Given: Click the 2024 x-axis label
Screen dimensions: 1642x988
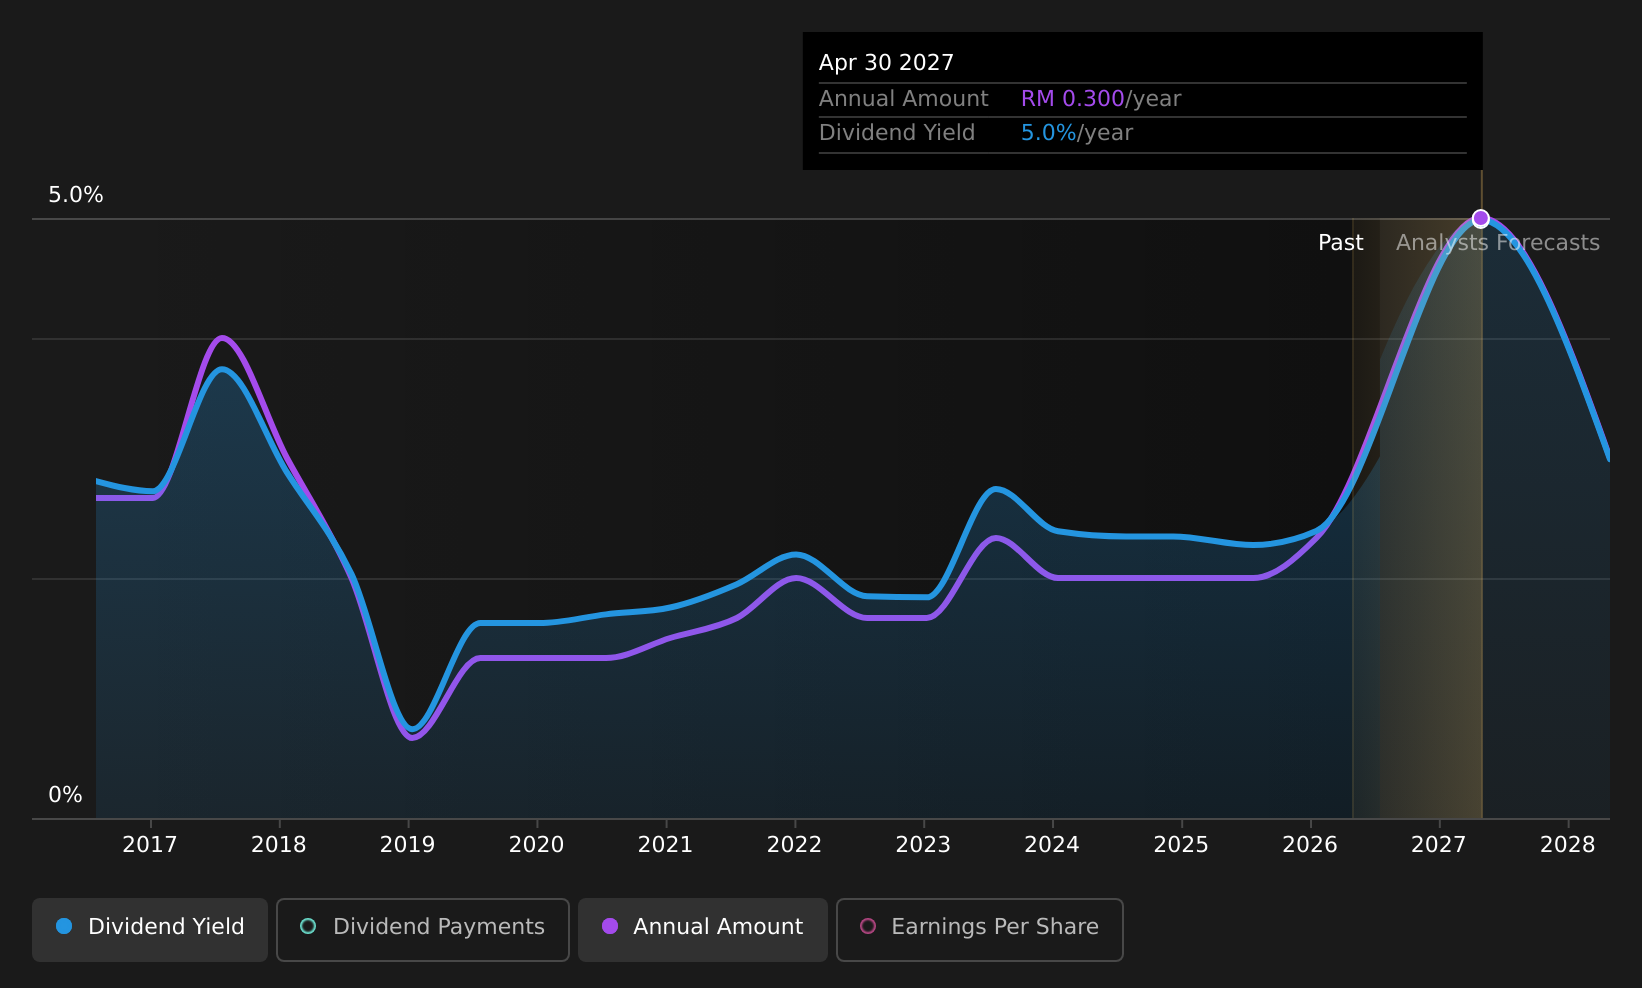Looking at the screenshot, I should click(1052, 845).
